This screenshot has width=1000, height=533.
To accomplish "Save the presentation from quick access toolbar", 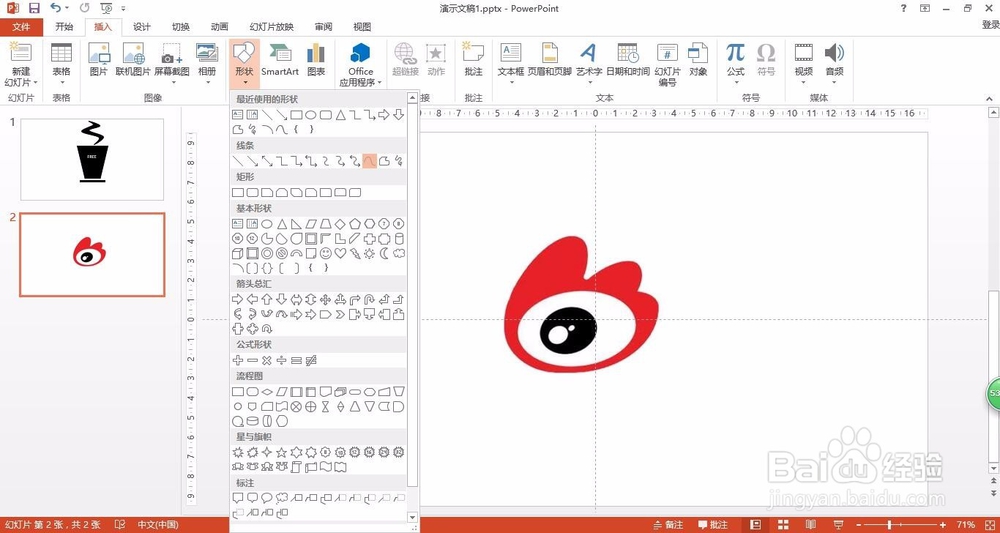I will point(34,8).
